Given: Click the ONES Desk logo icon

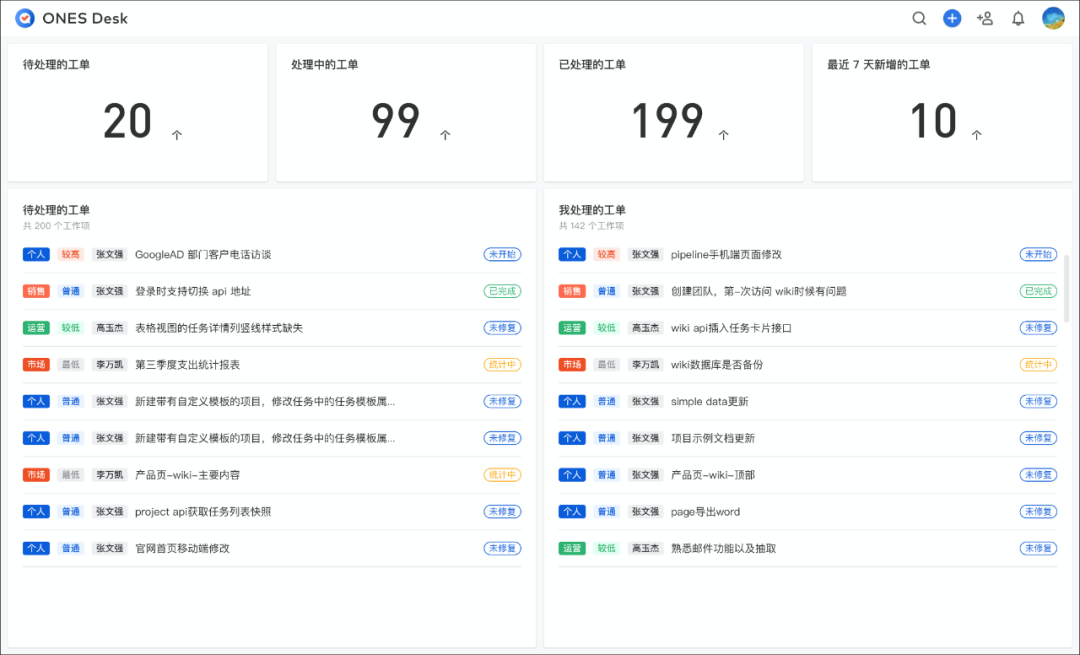Looking at the screenshot, I should [x=25, y=19].
